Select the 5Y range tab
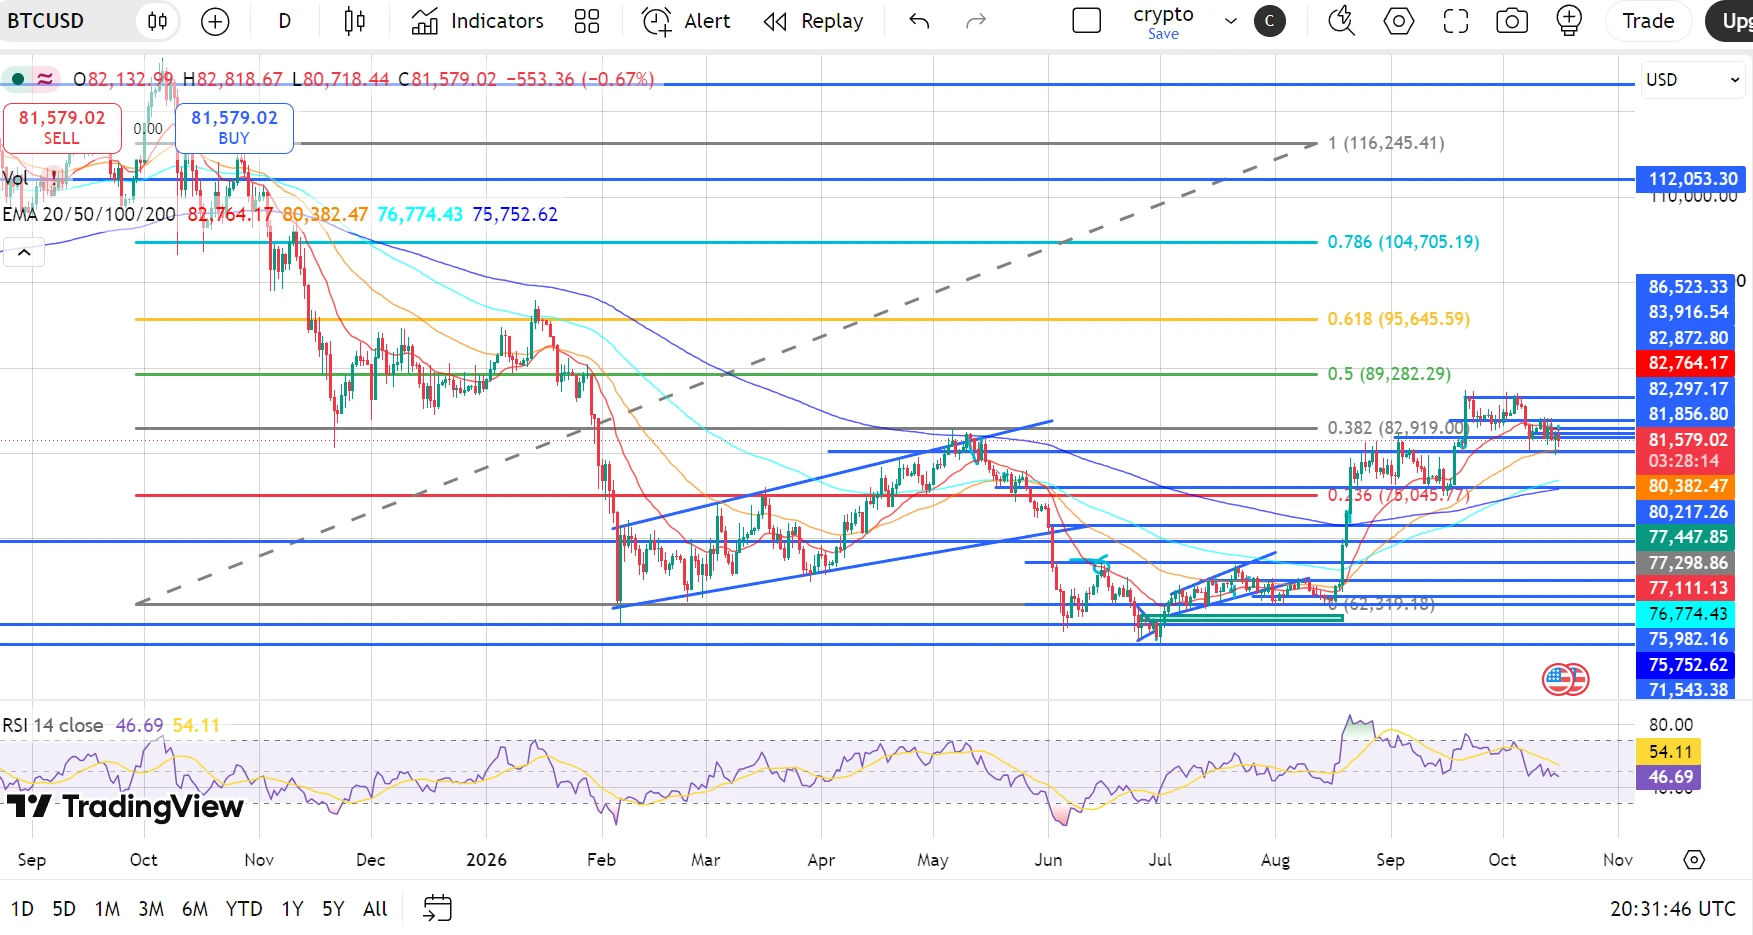The width and height of the screenshot is (1753, 935). (333, 909)
